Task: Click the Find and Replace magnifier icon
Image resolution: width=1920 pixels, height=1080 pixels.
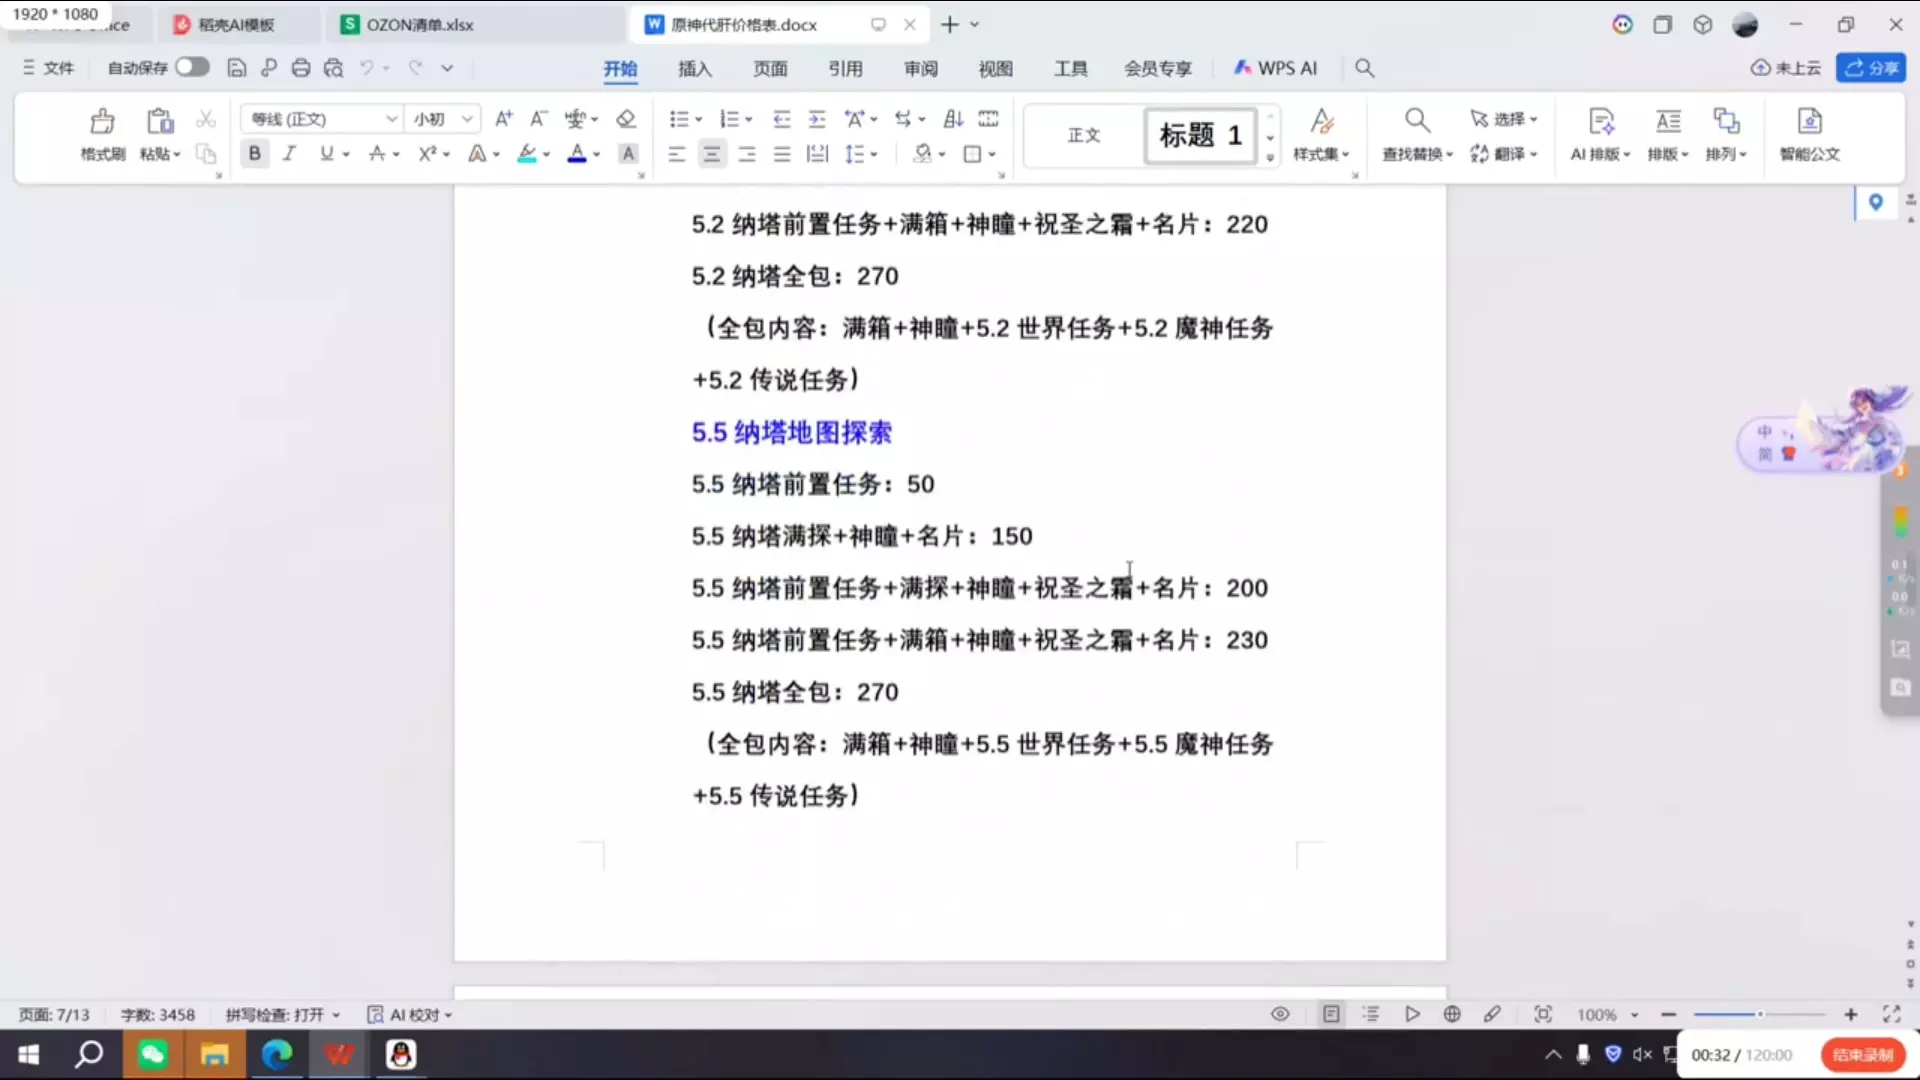Action: (1416, 122)
